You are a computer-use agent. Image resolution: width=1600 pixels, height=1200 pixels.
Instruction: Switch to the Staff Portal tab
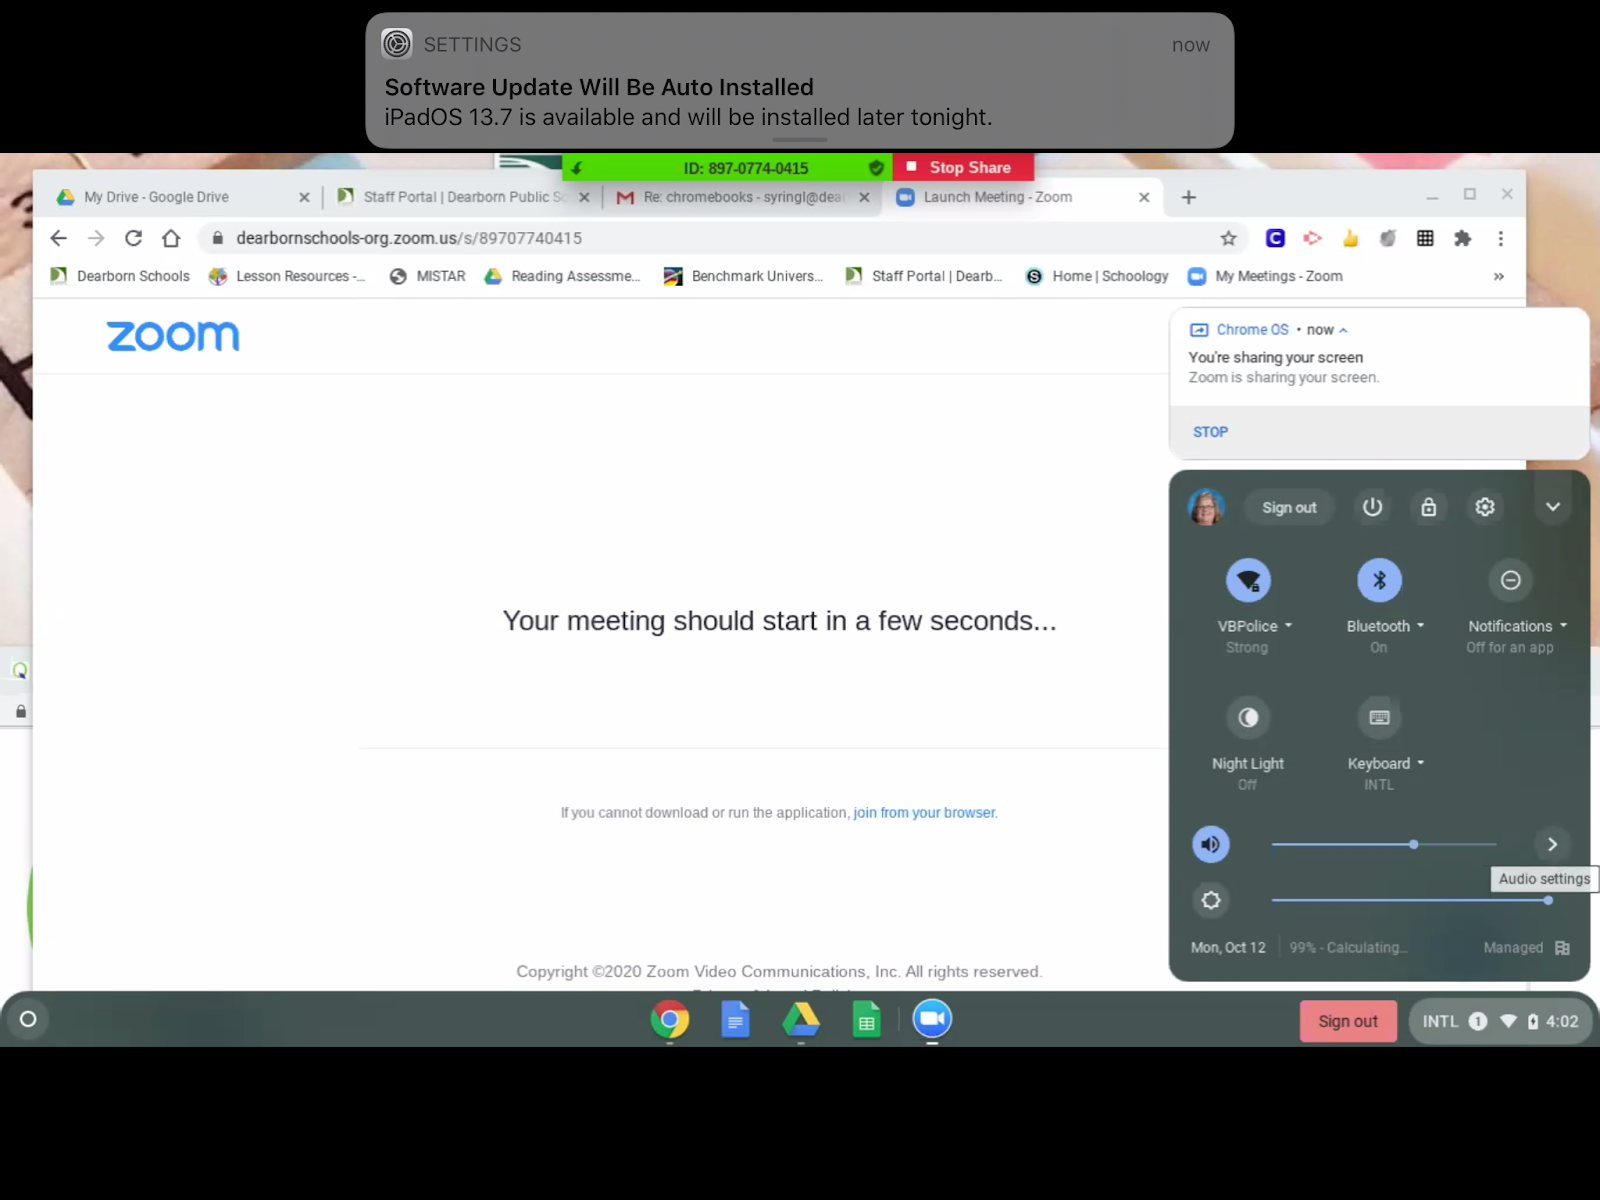pos(462,197)
